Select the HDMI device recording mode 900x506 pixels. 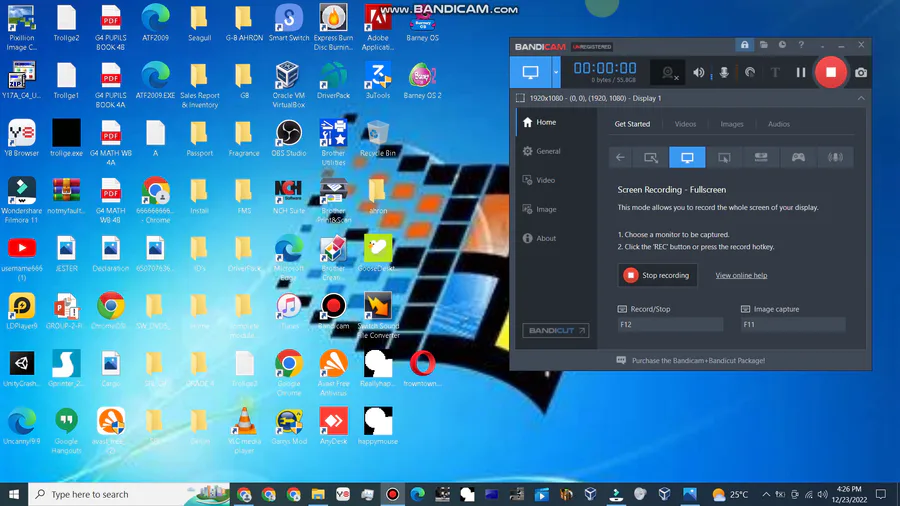point(761,157)
